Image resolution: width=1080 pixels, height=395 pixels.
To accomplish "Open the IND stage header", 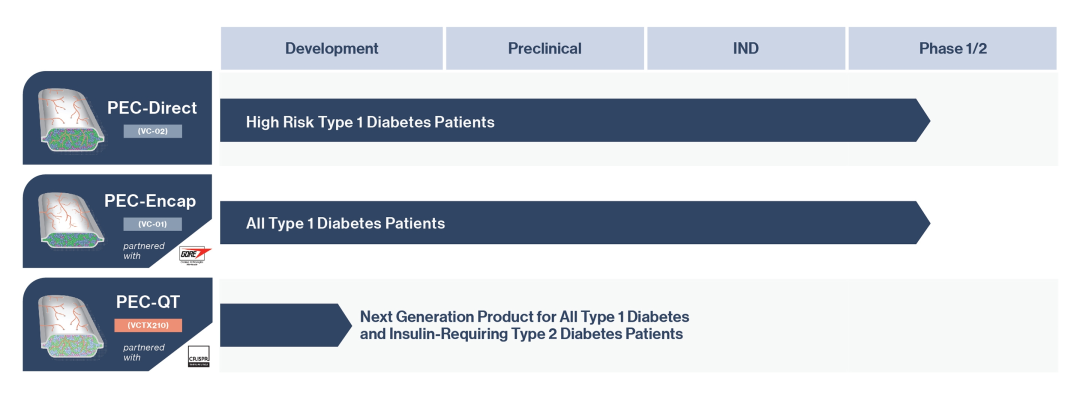I will coord(746,48).
